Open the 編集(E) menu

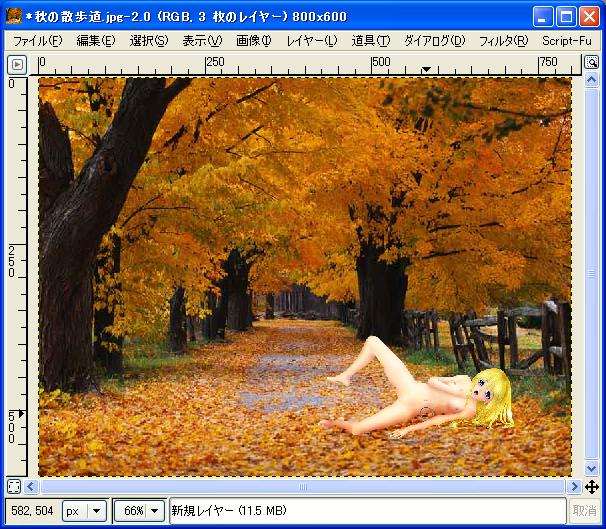pyautogui.click(x=96, y=41)
